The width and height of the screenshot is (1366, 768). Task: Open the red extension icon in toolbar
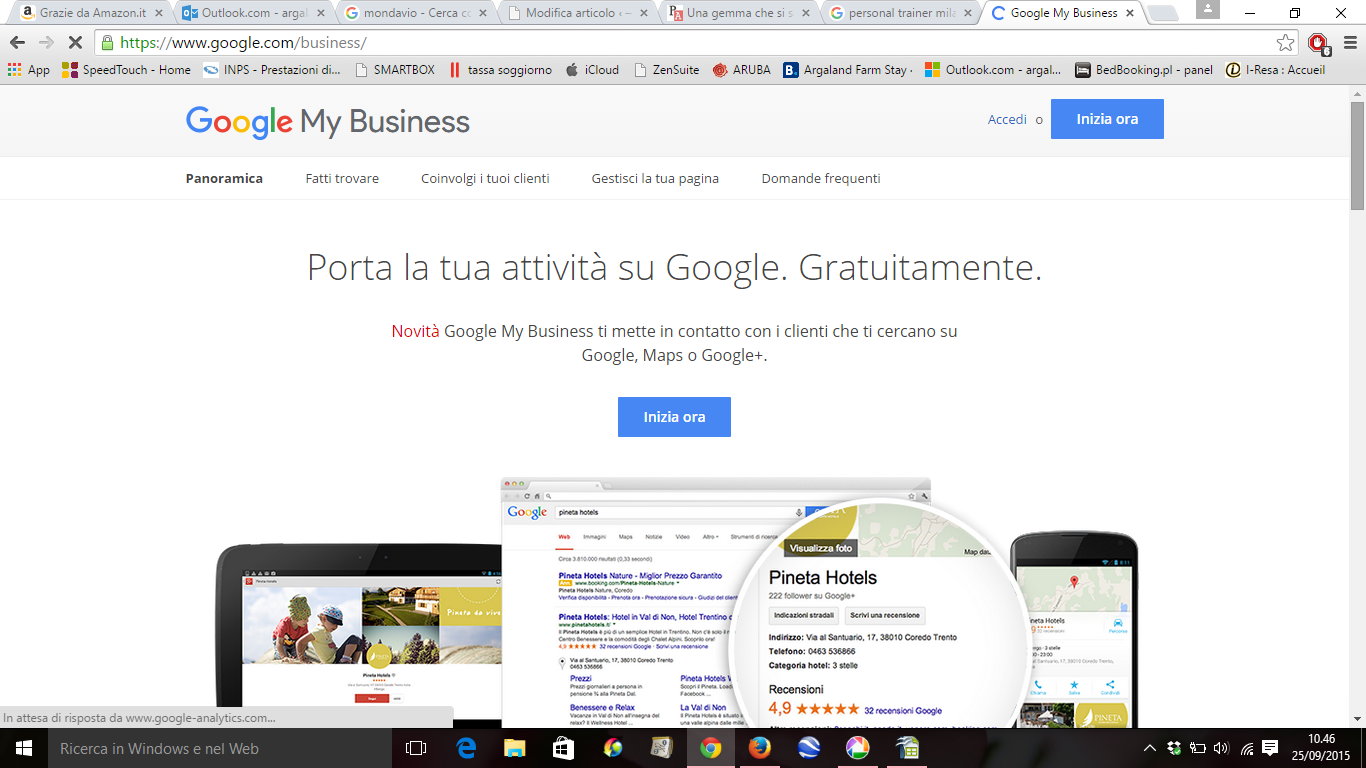point(1318,43)
